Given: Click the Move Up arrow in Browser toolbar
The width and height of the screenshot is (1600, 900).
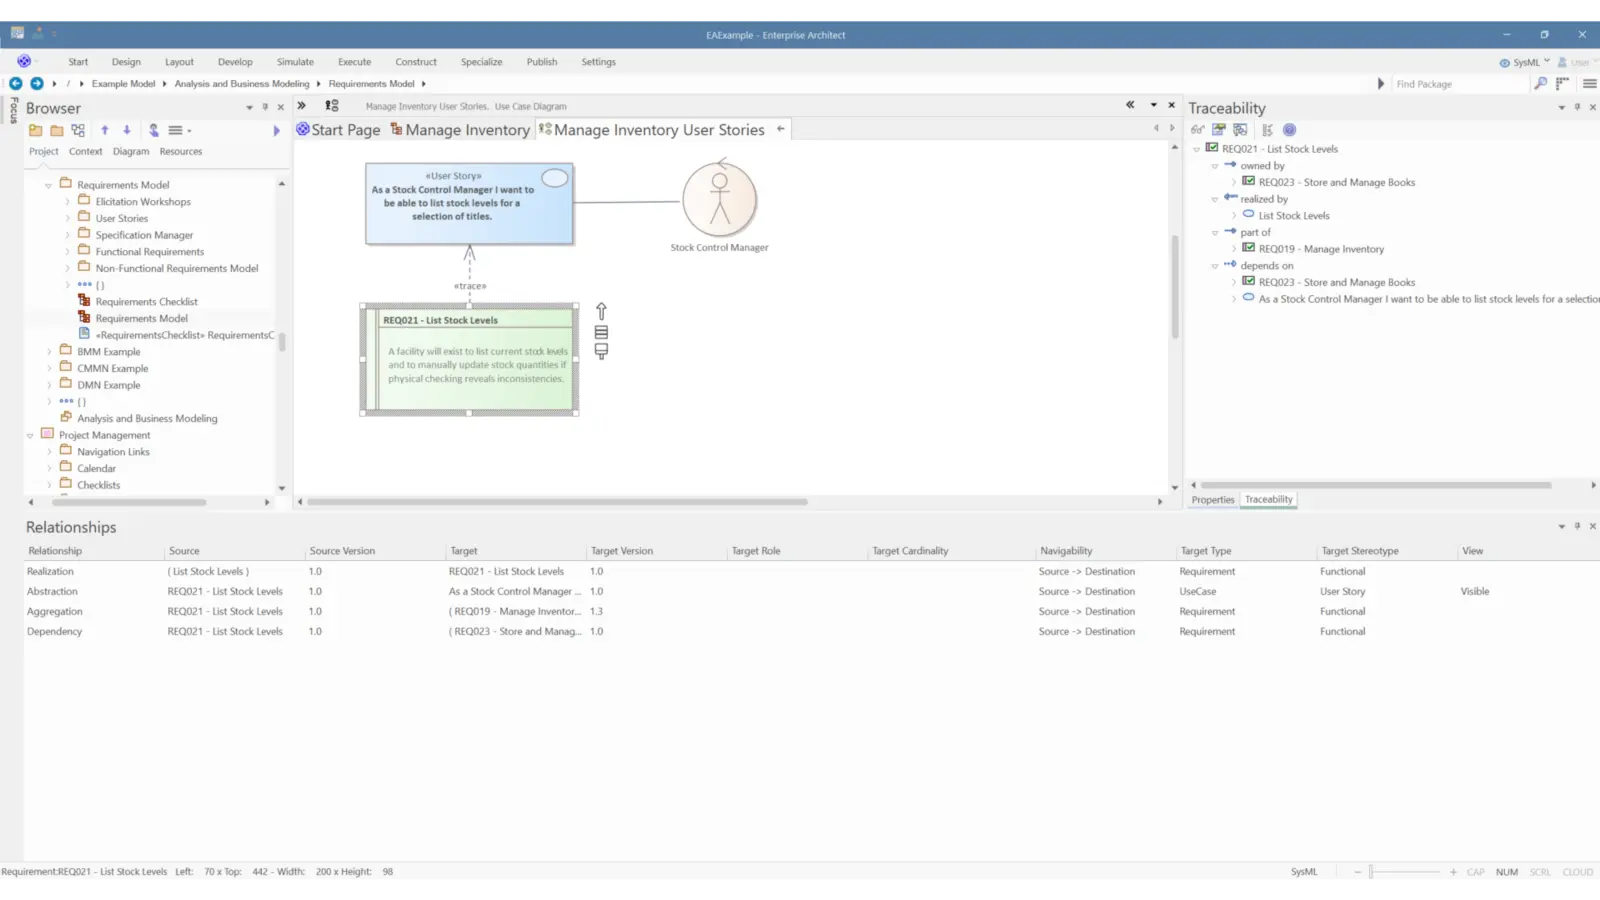Looking at the screenshot, I should pyautogui.click(x=105, y=130).
